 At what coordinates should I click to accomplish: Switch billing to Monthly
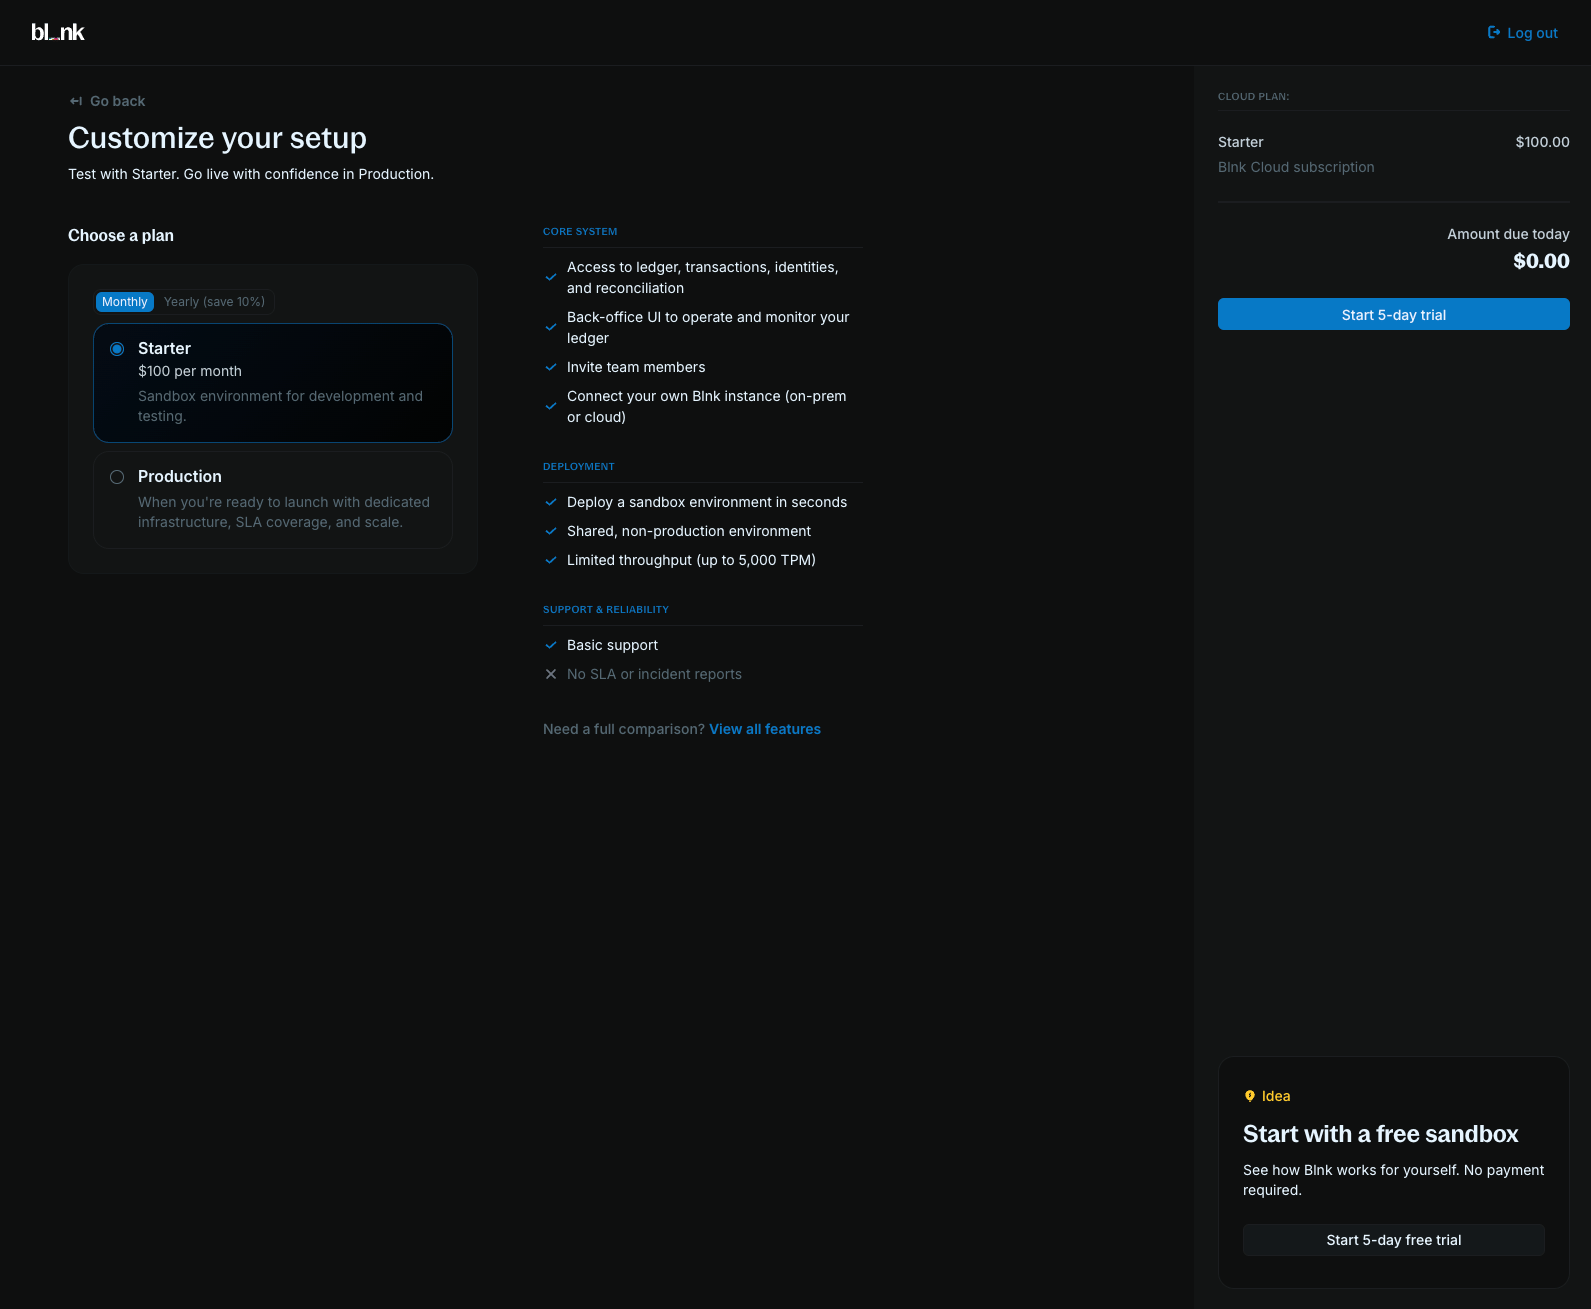click(125, 302)
